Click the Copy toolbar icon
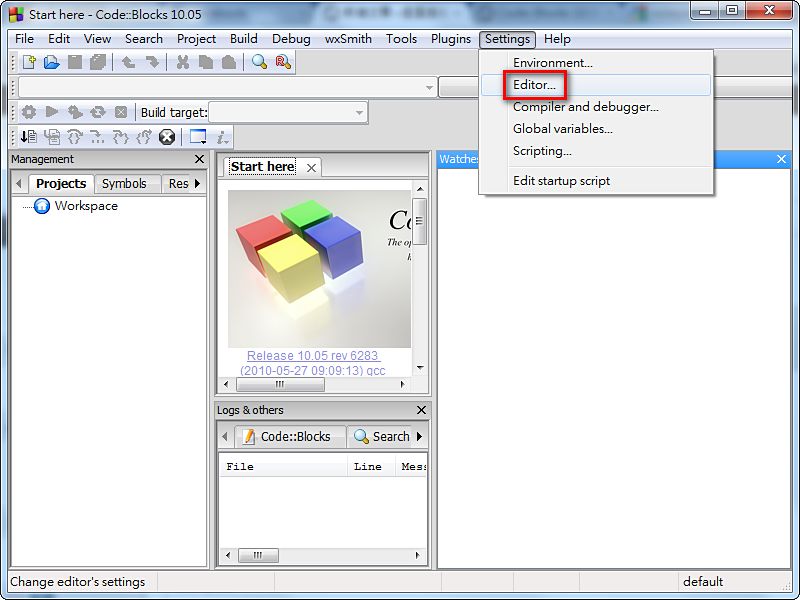 point(206,62)
